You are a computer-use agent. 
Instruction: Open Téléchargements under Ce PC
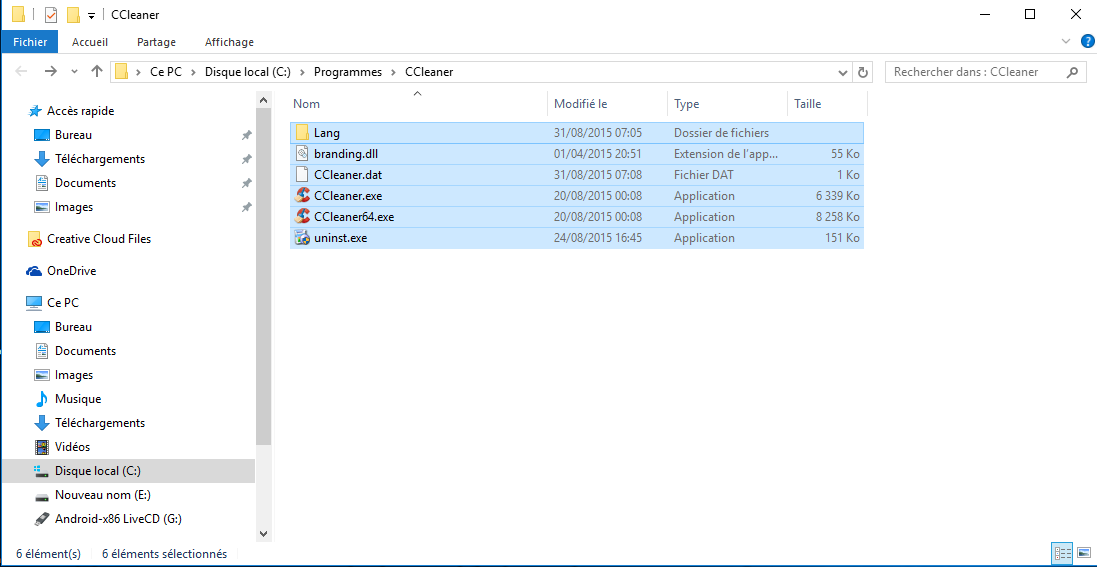point(100,423)
